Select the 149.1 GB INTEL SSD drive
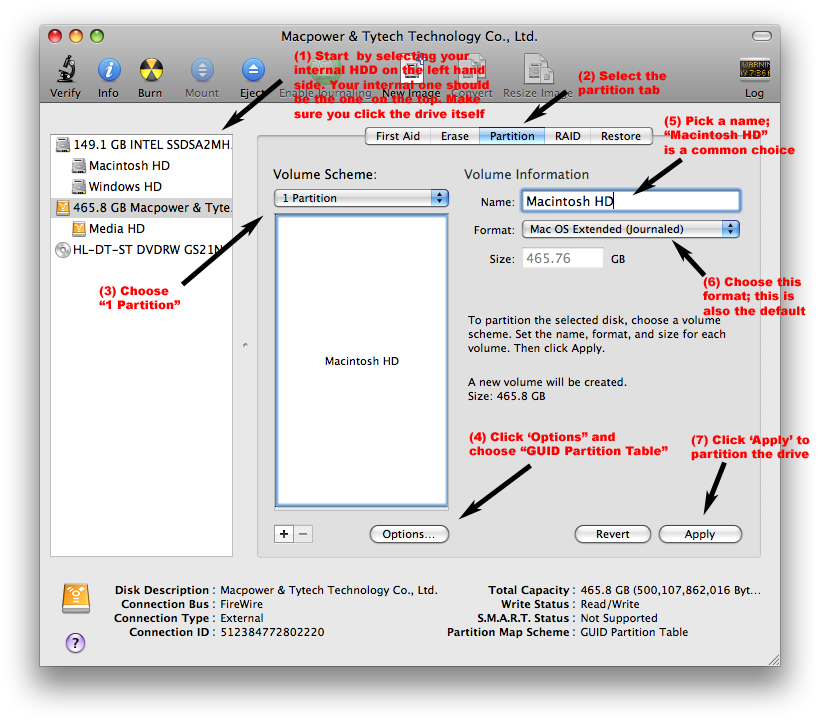This screenshot has width=820, height=721. coord(142,145)
